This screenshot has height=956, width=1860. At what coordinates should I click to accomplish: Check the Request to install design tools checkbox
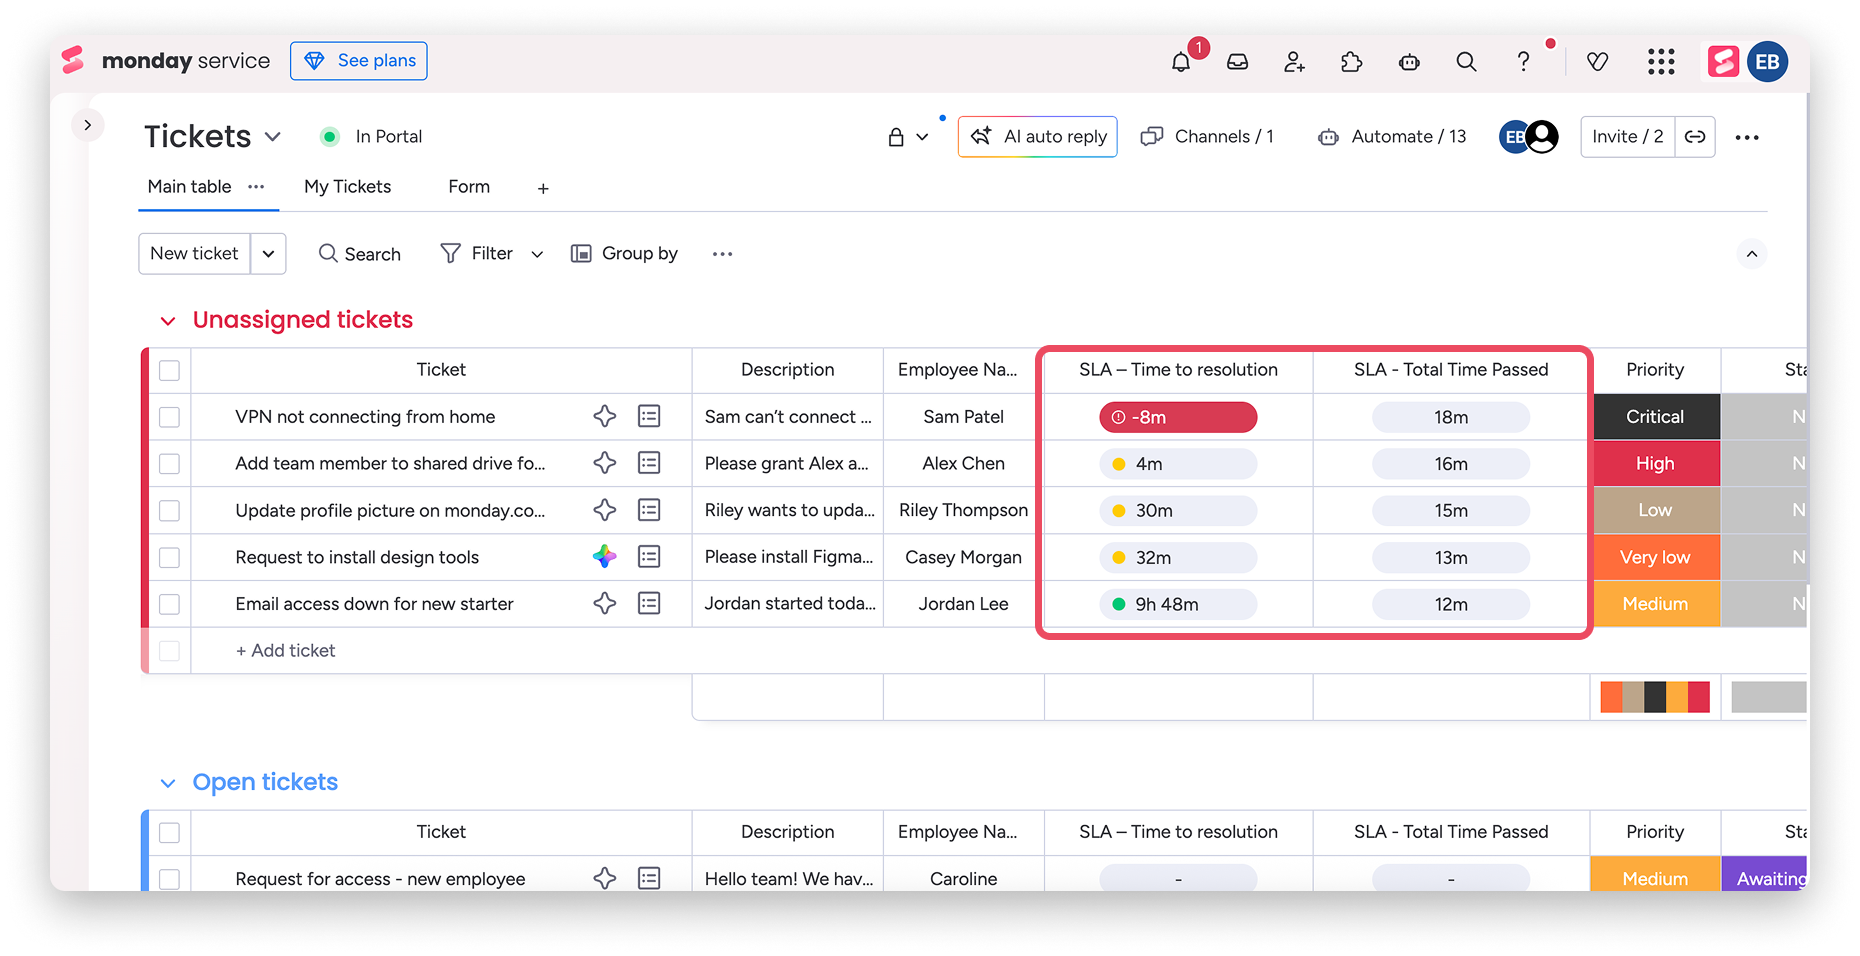170,558
